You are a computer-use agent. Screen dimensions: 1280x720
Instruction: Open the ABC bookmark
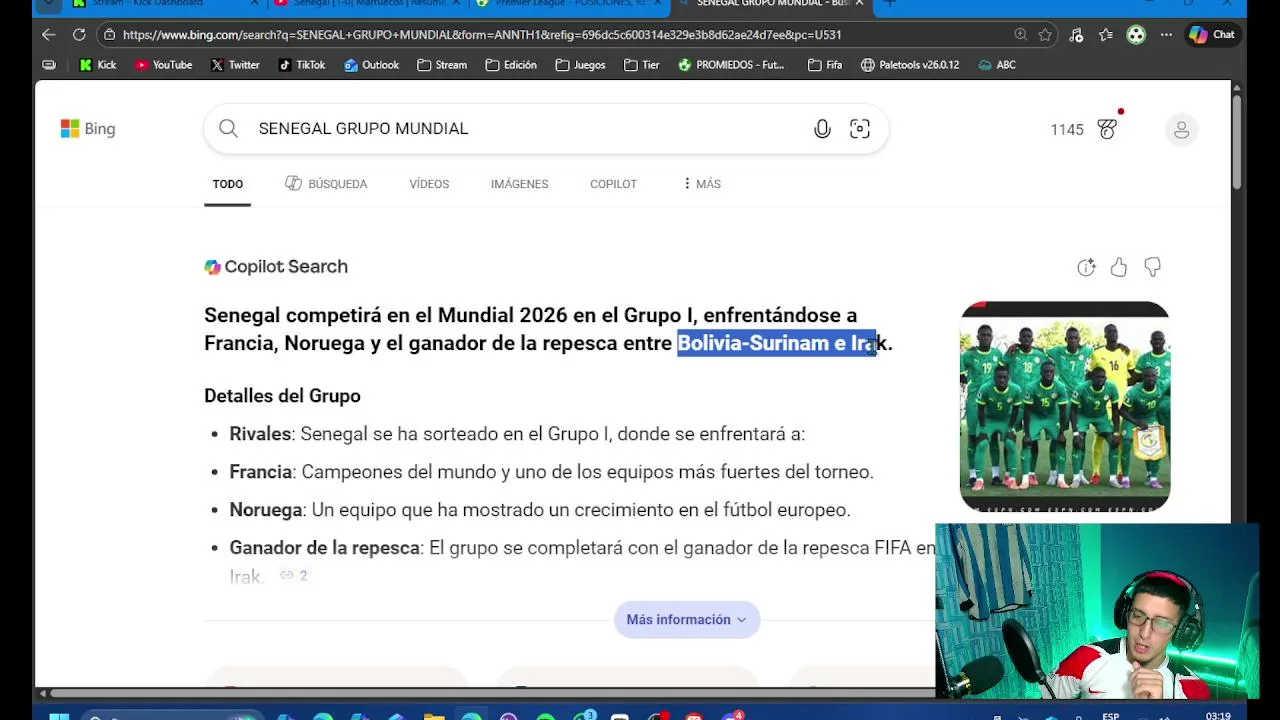click(997, 65)
